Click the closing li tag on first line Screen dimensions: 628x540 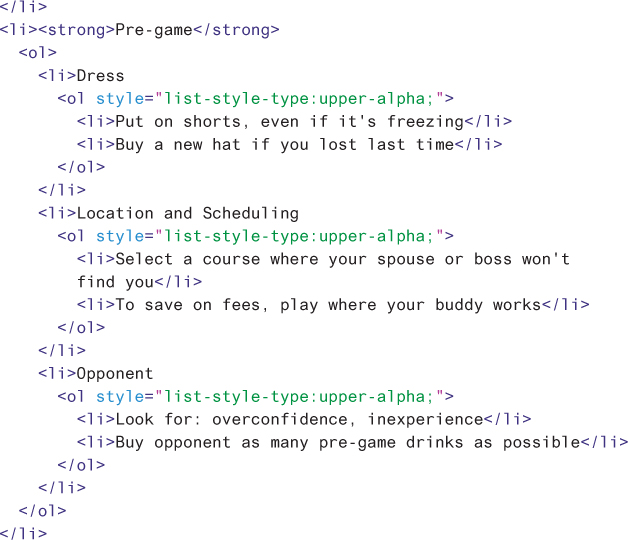tap(23, 6)
